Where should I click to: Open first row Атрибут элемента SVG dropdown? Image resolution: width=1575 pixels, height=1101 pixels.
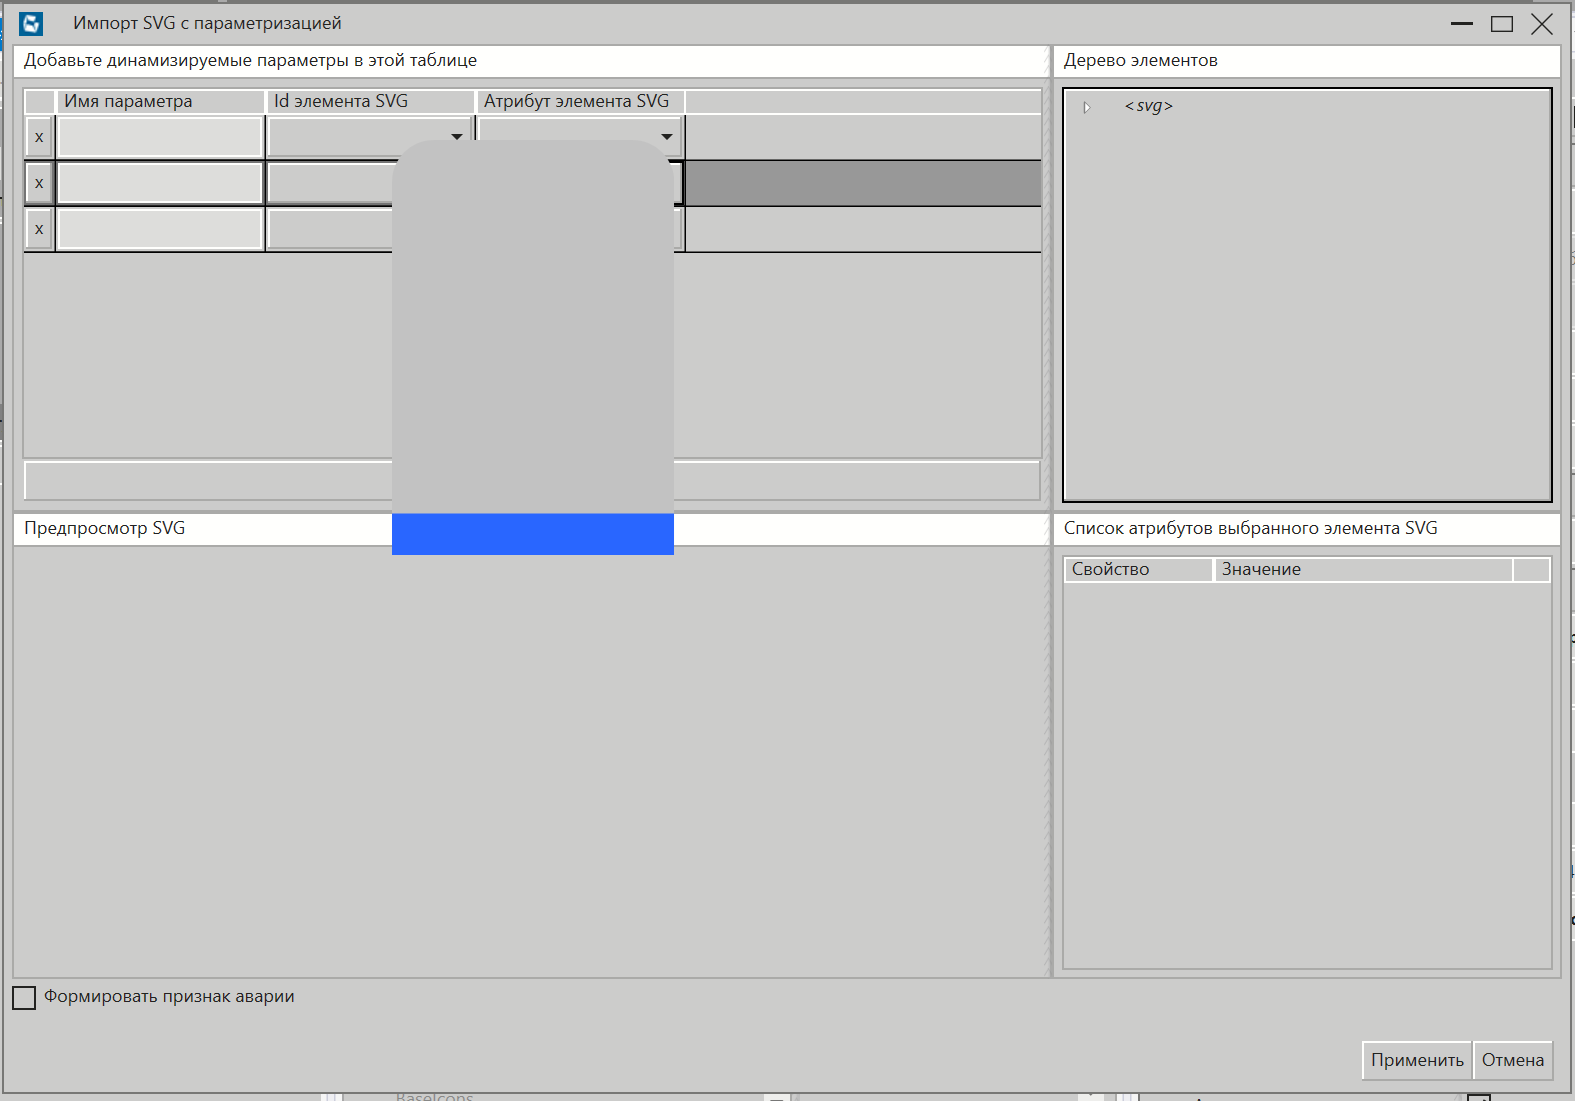click(666, 137)
